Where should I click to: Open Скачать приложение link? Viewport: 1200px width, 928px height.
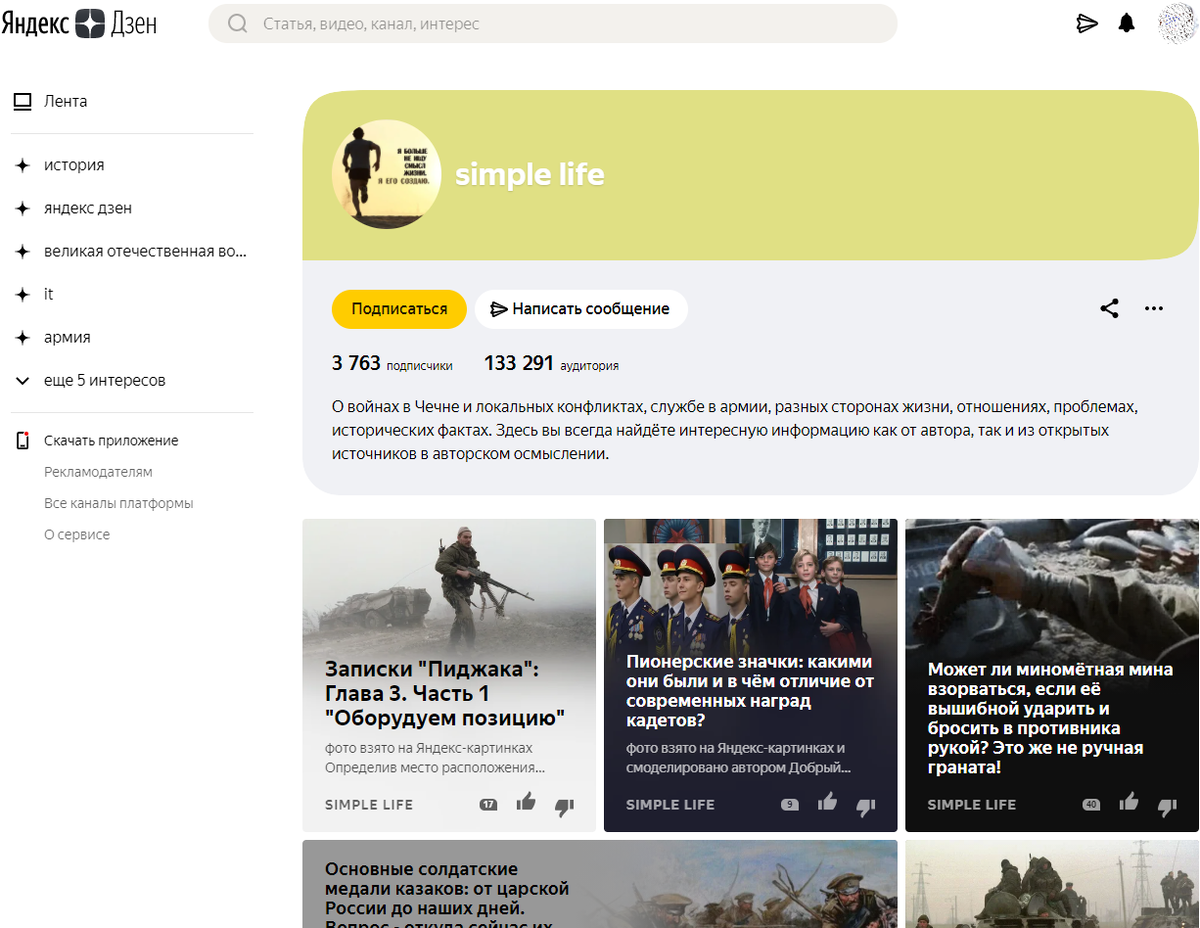(x=111, y=441)
